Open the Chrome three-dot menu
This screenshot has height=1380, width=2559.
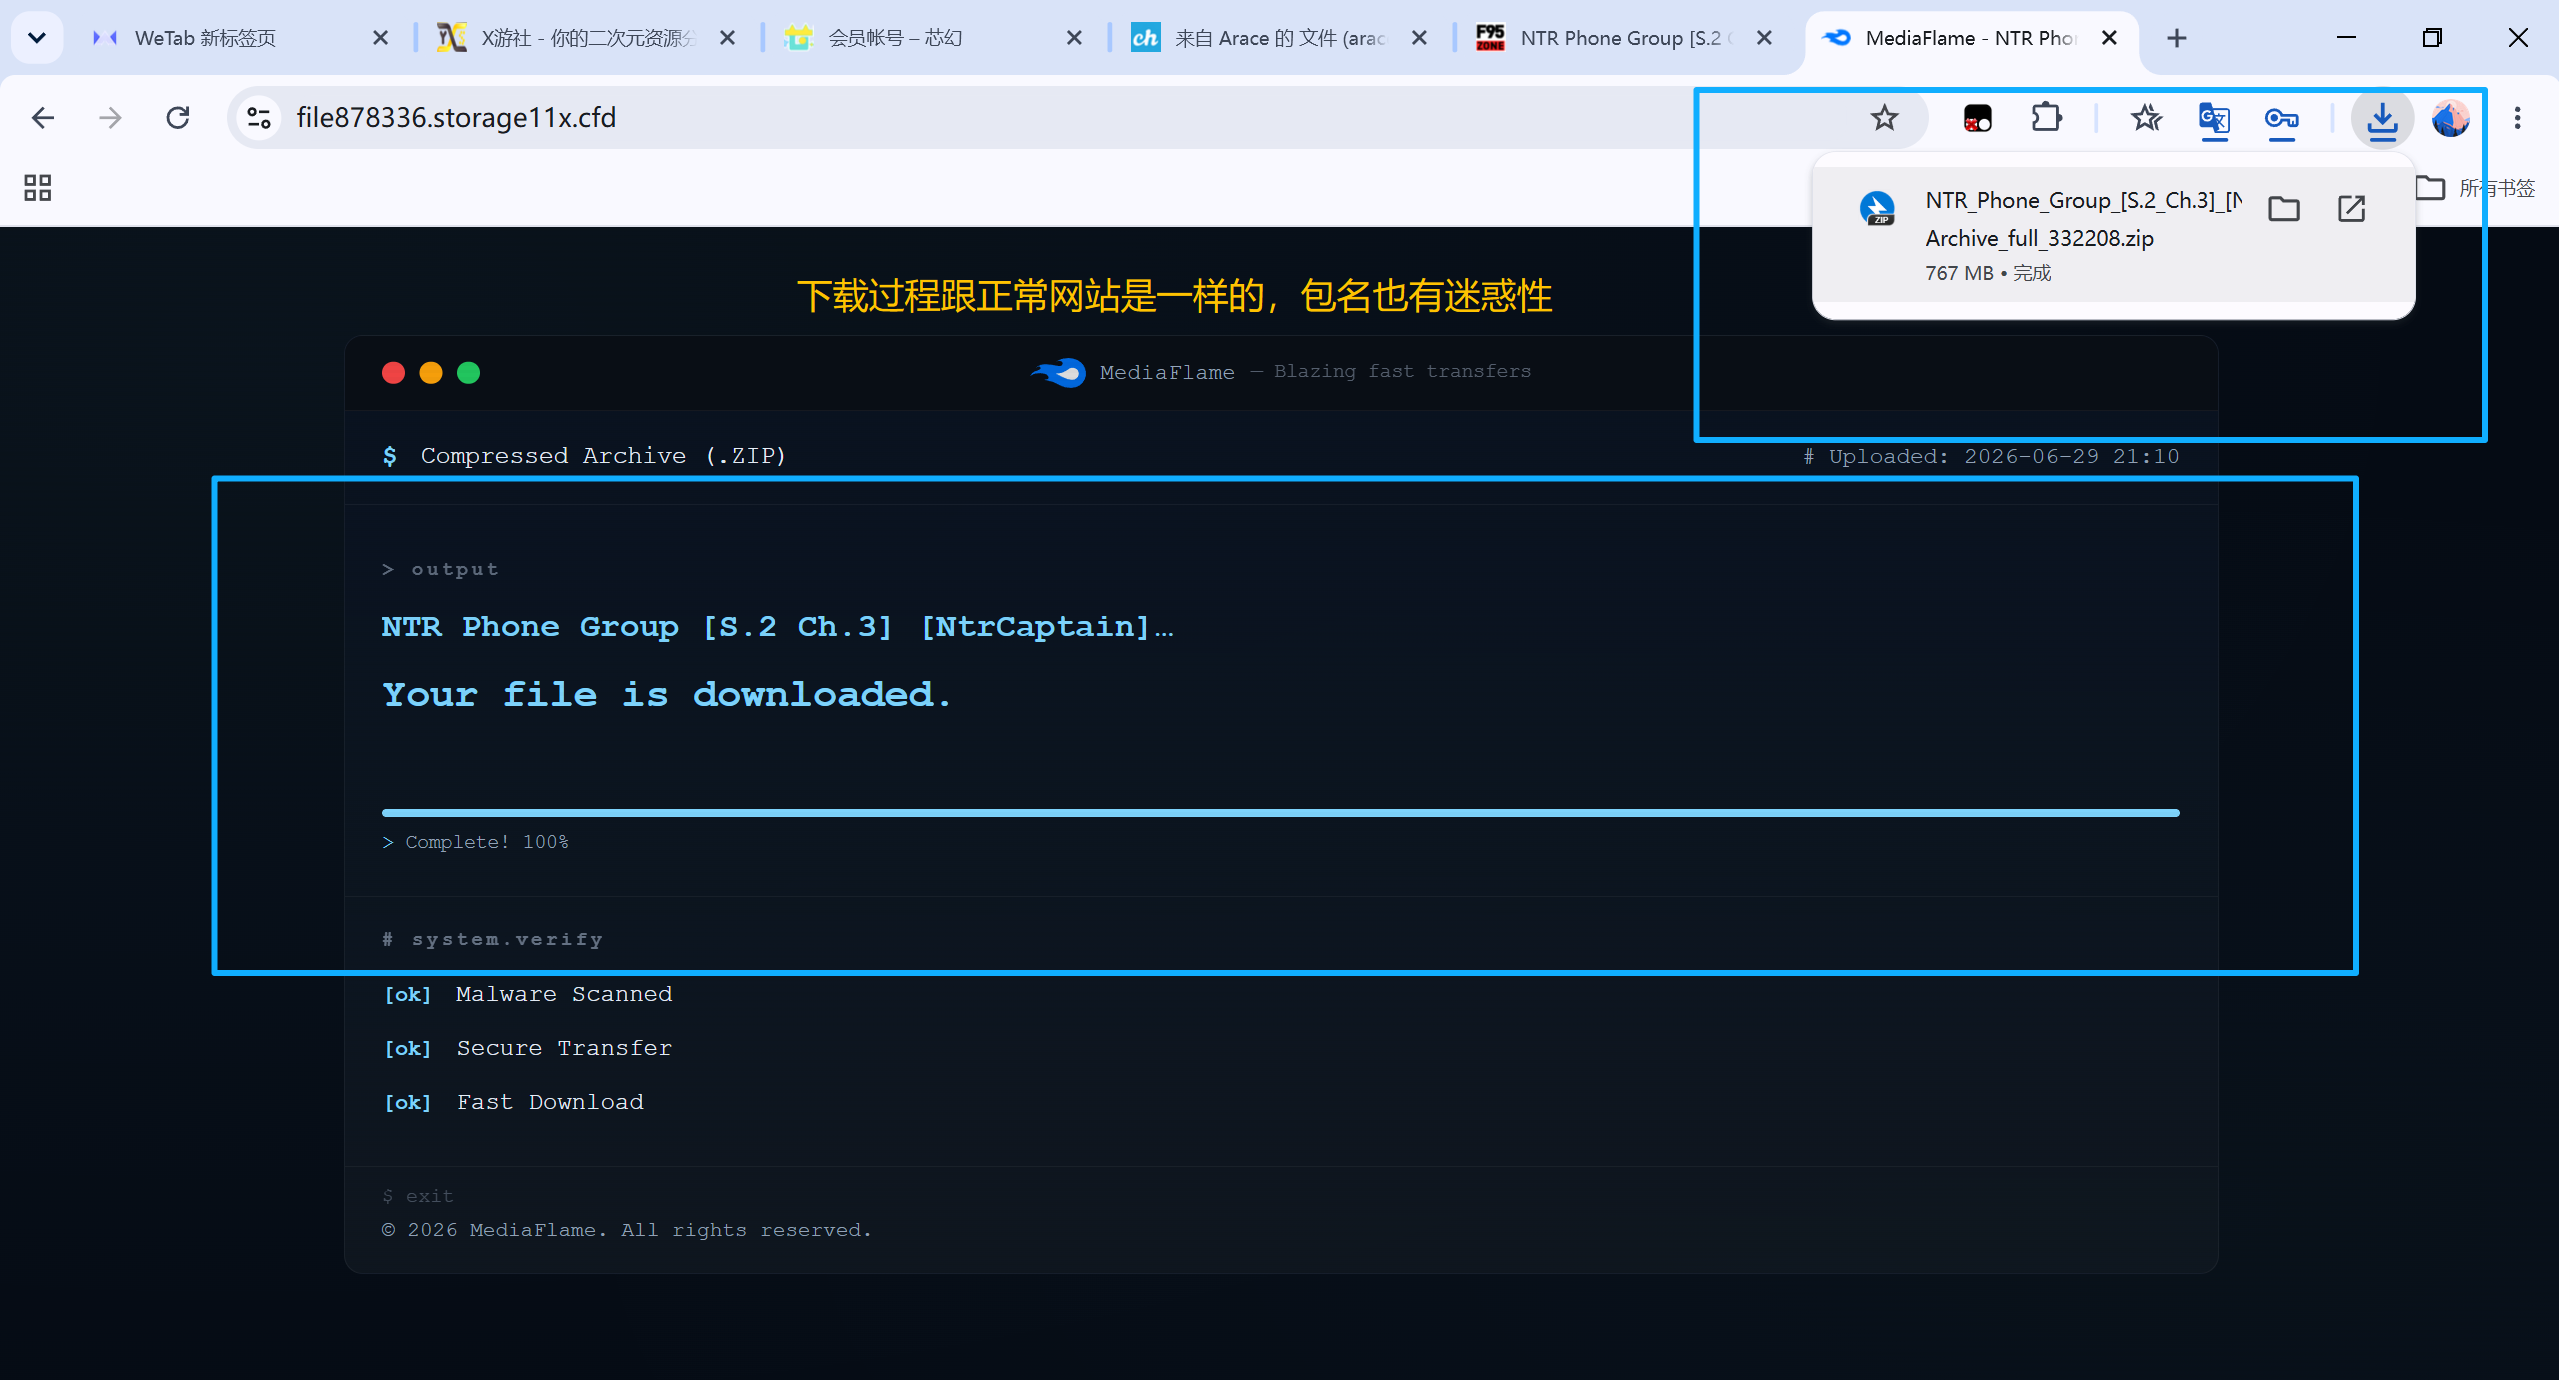(x=2517, y=118)
